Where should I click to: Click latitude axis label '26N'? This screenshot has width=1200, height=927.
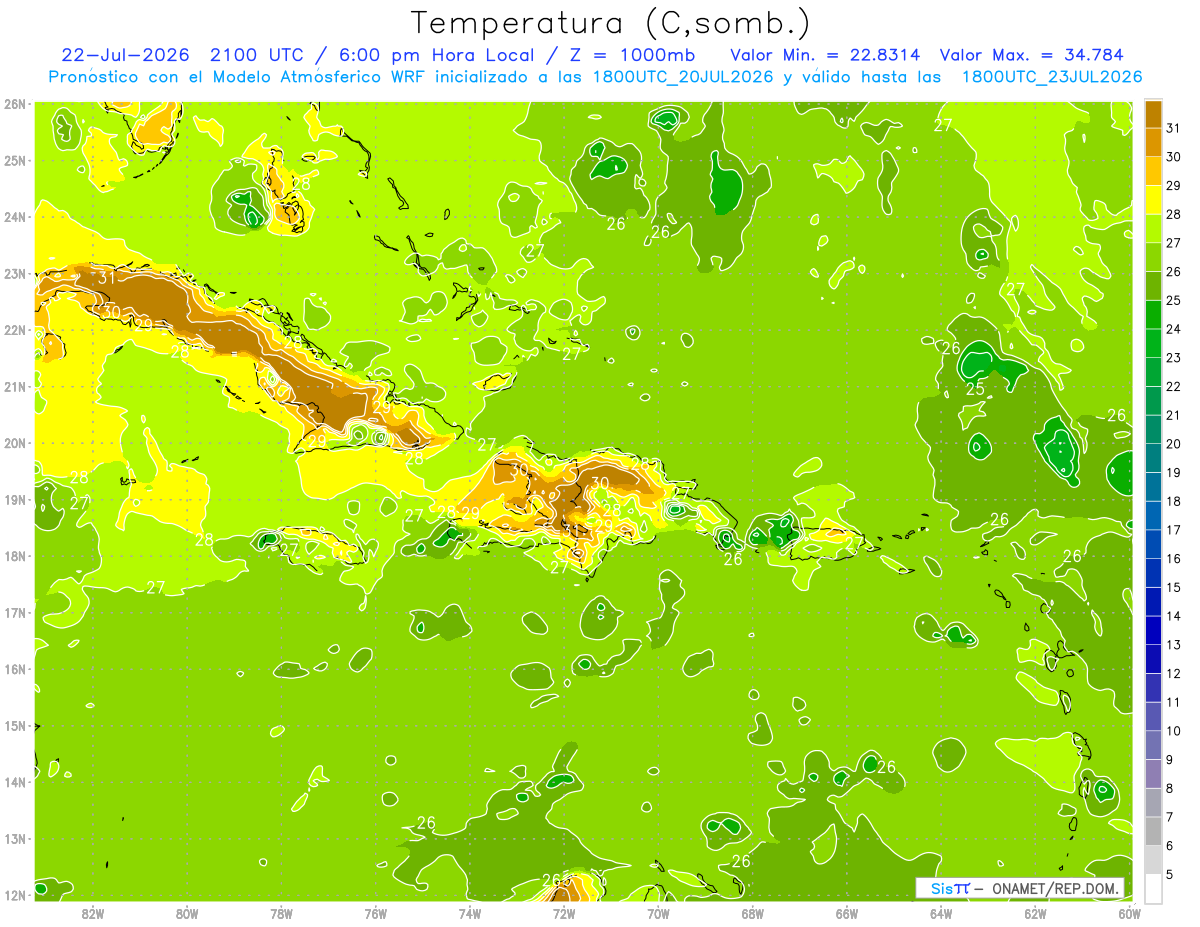pos(15,104)
